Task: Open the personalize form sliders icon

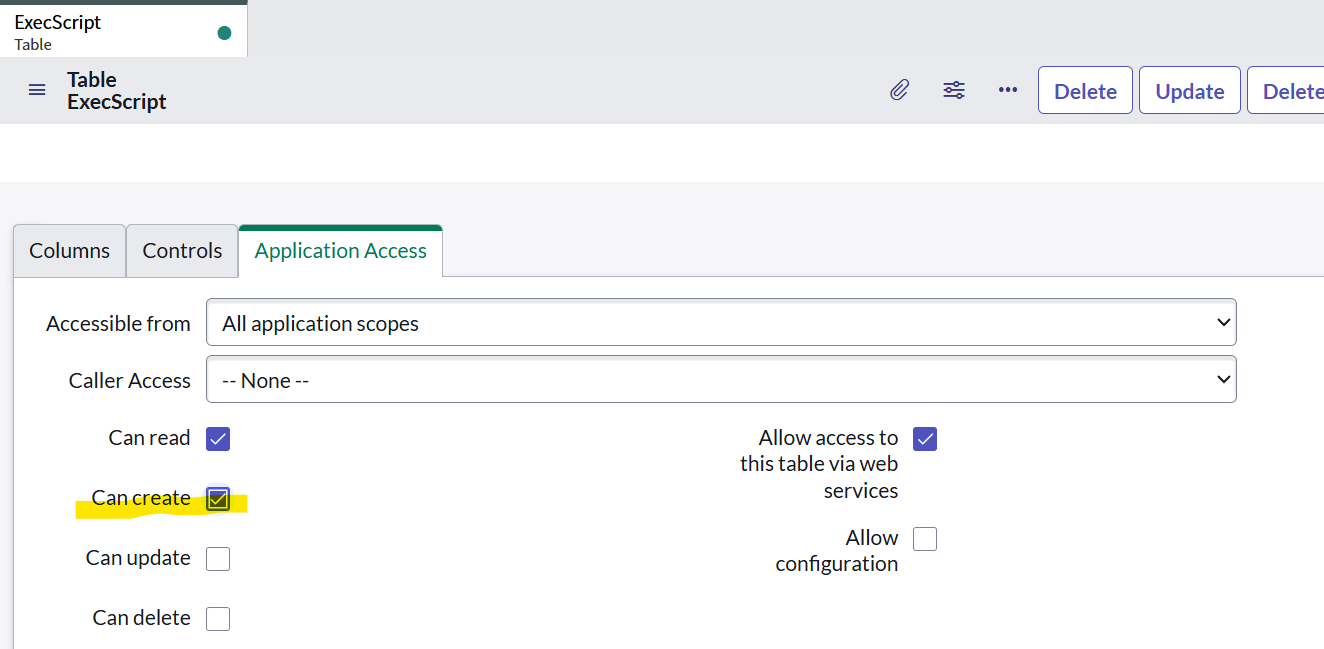Action: pos(954,90)
